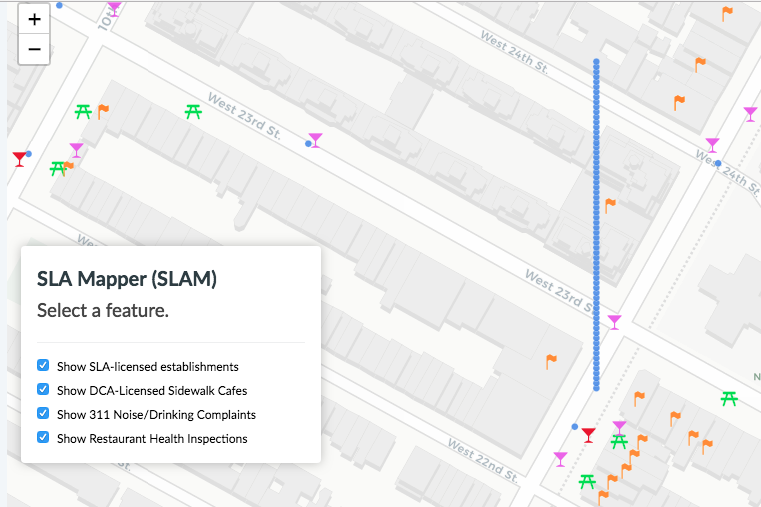Screen dimensions: 761x507
Task: Uncheck Show SLA-licensed establishments checkbox
Action: [43, 366]
